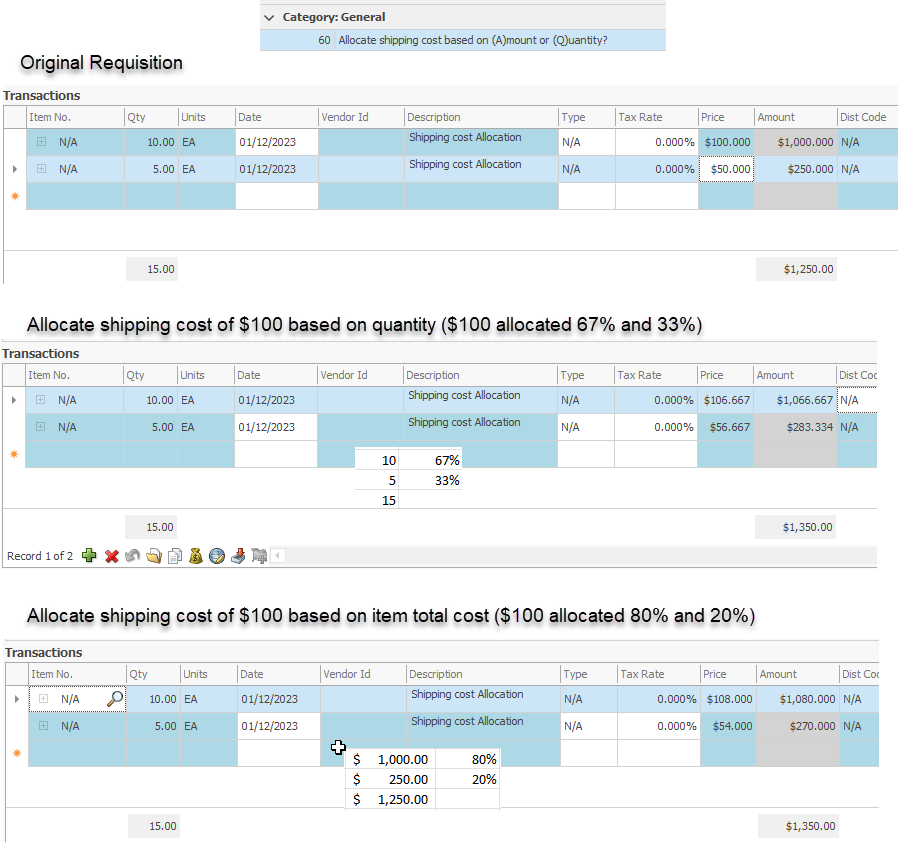Expand the $106.667 price row in middle grid

tap(40, 400)
